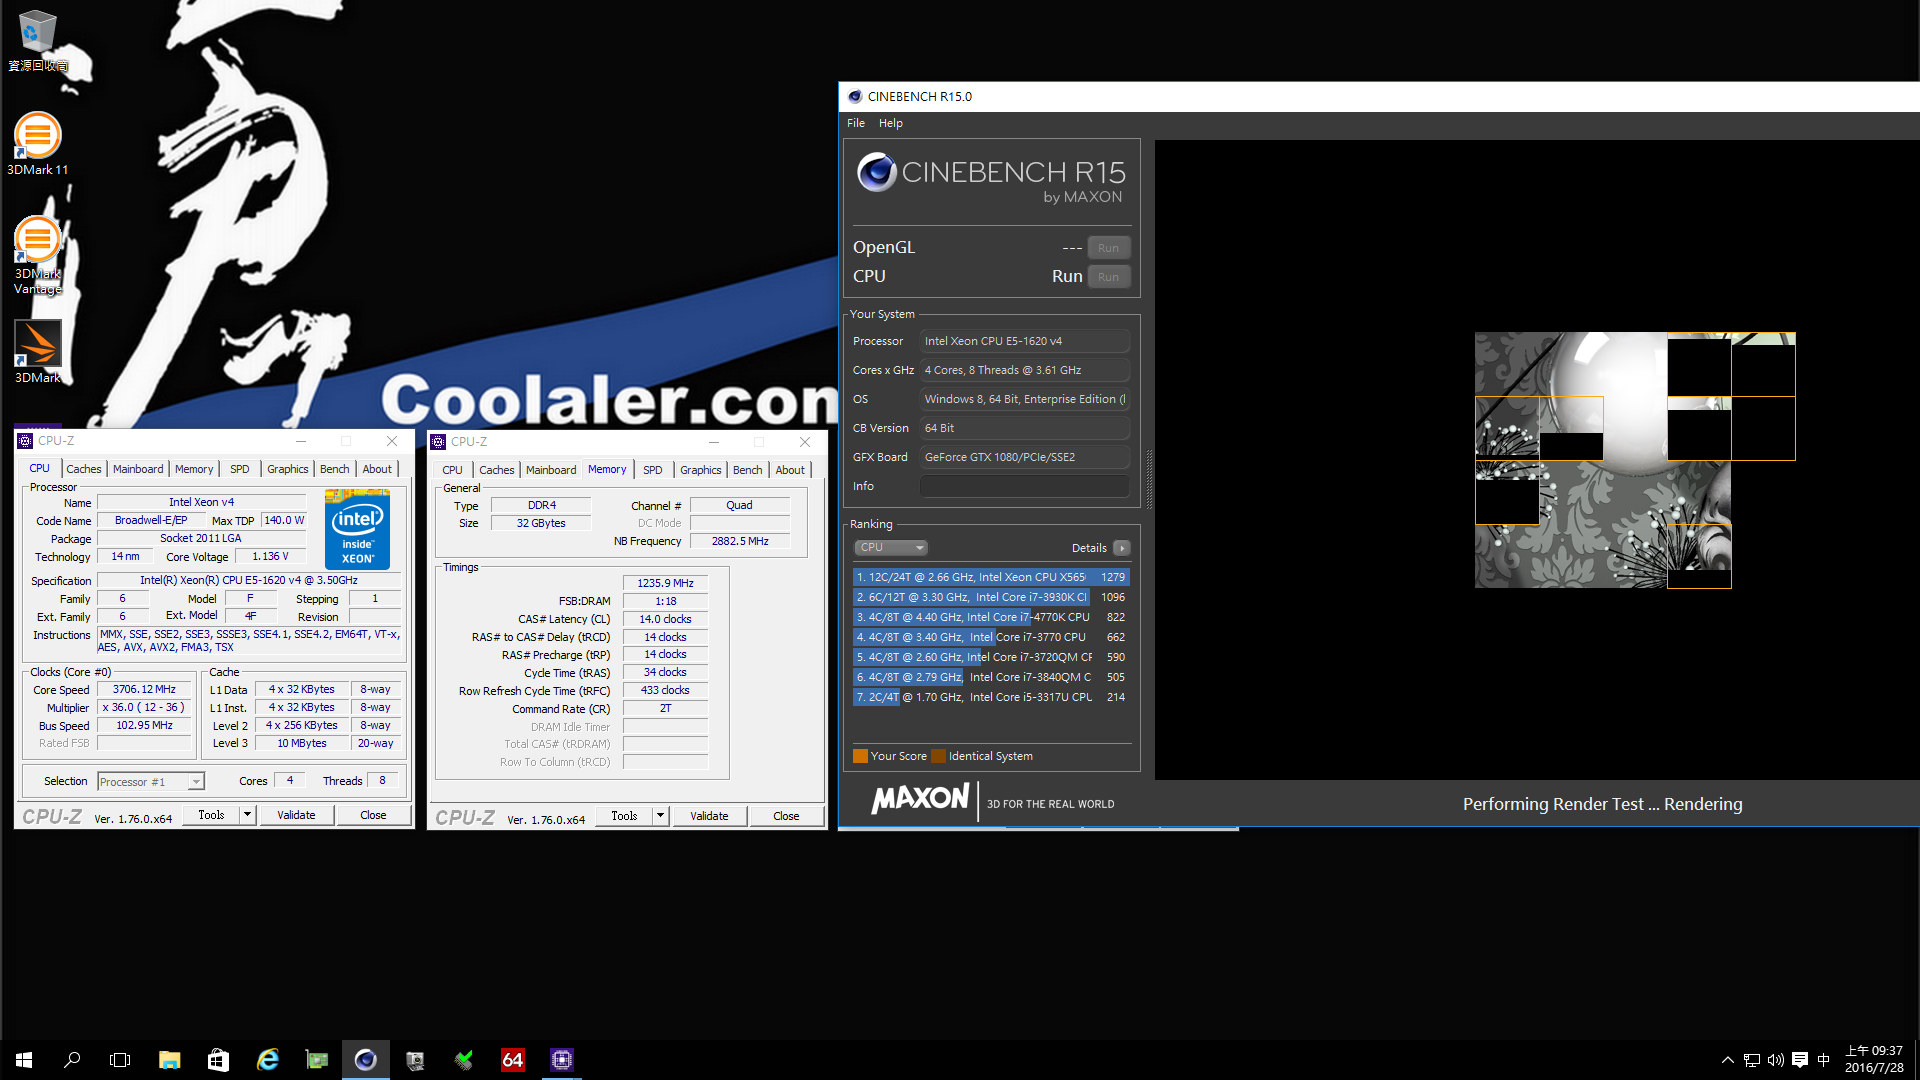
Task: Switch the input method language indicator
Action: coord(1823,1060)
